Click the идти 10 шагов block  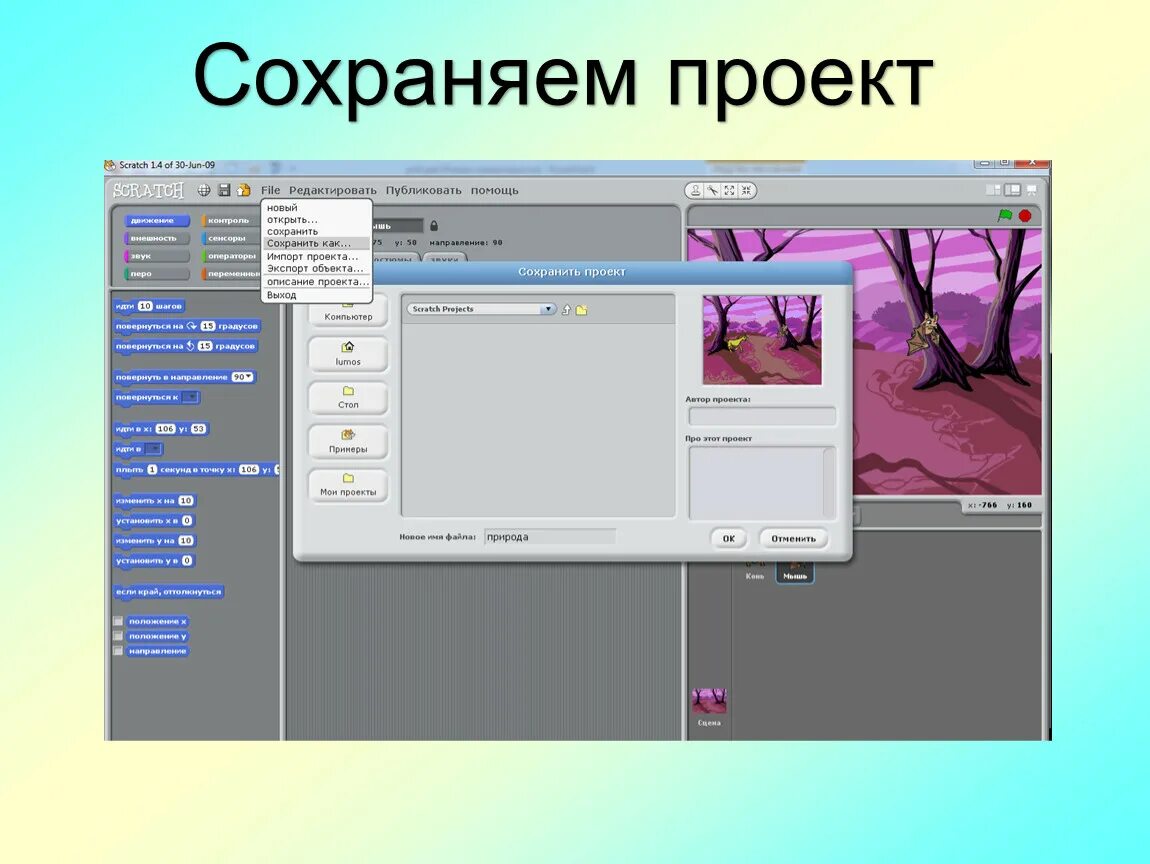(149, 306)
